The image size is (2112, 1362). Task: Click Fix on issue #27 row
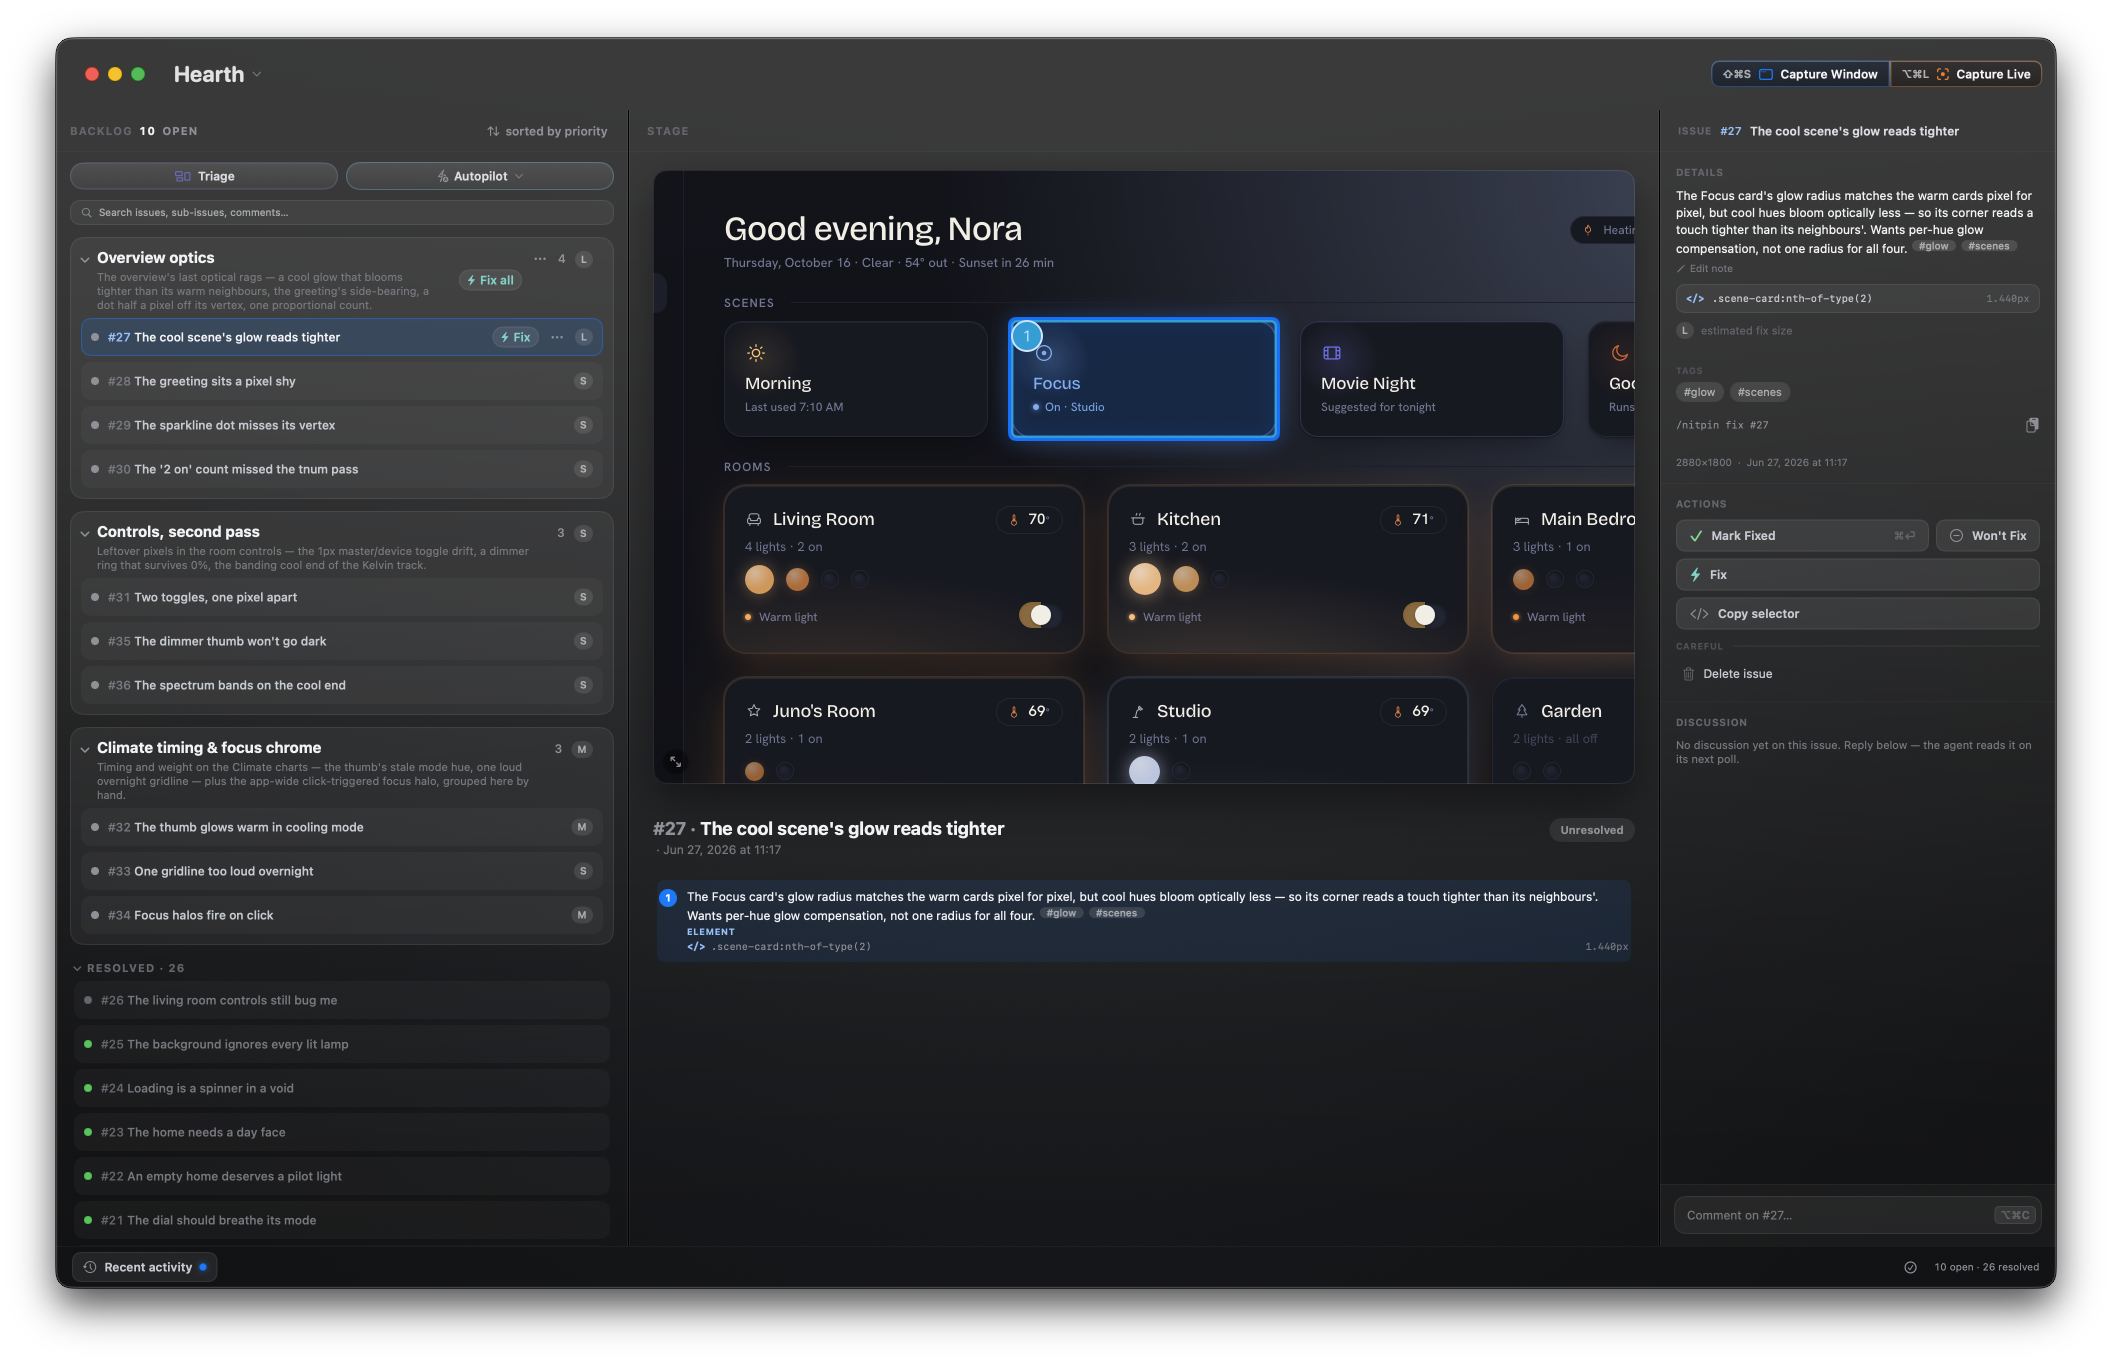[516, 337]
